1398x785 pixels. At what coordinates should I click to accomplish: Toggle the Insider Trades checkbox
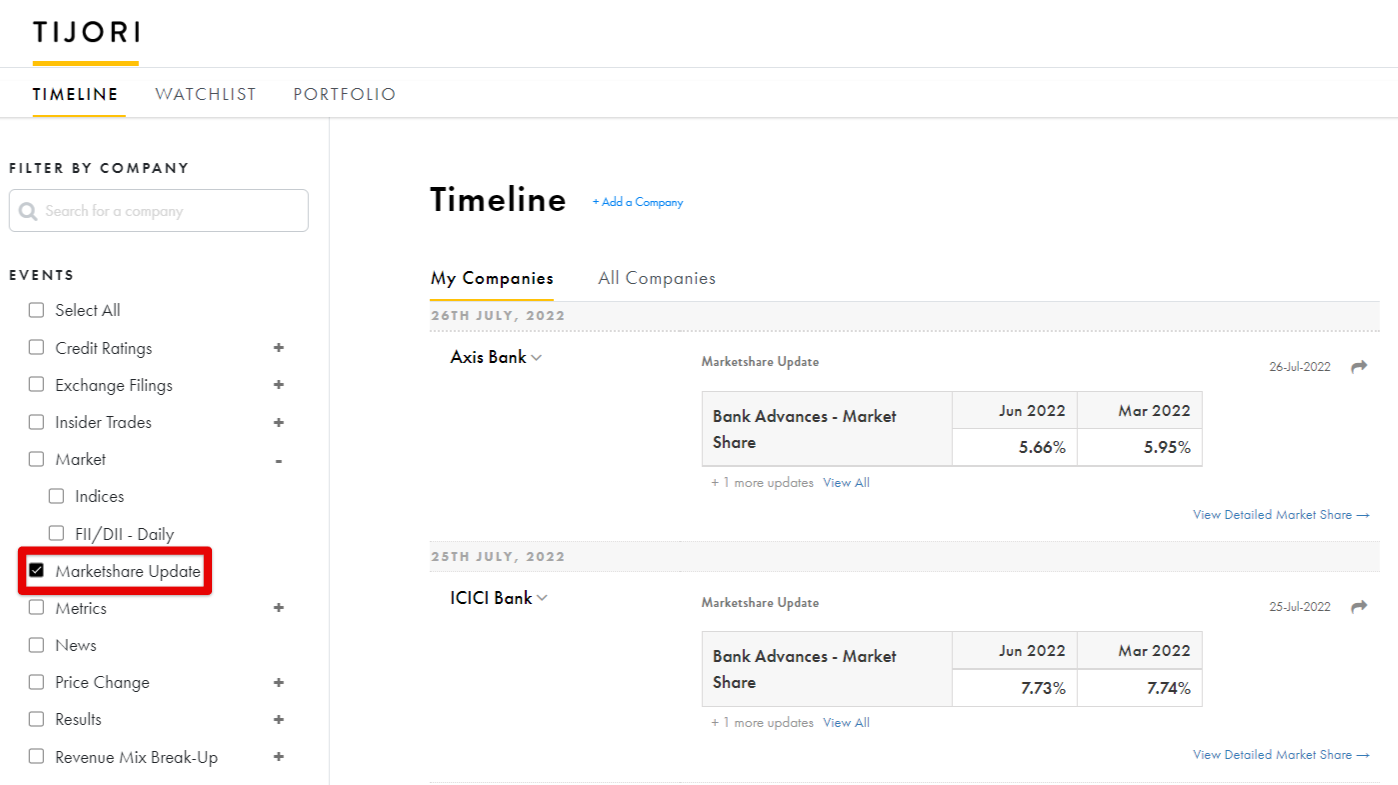click(37, 422)
